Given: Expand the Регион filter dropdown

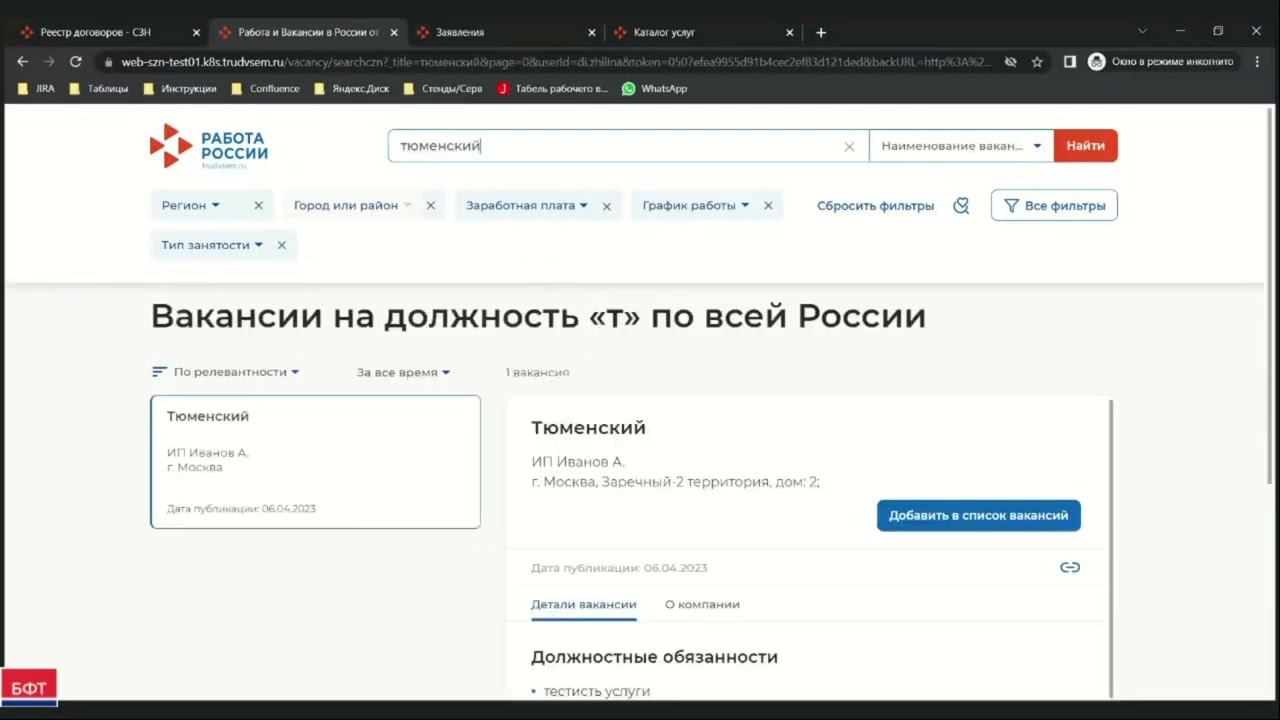Looking at the screenshot, I should coord(191,205).
